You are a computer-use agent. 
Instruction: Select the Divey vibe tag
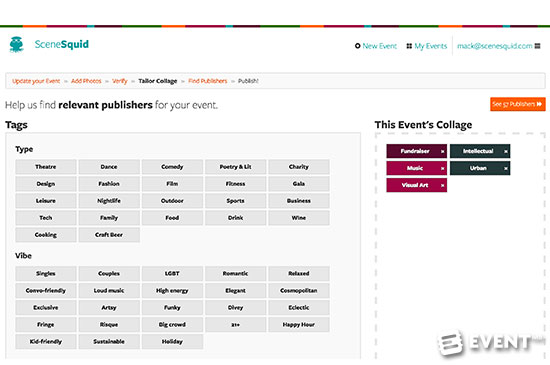pos(235,307)
